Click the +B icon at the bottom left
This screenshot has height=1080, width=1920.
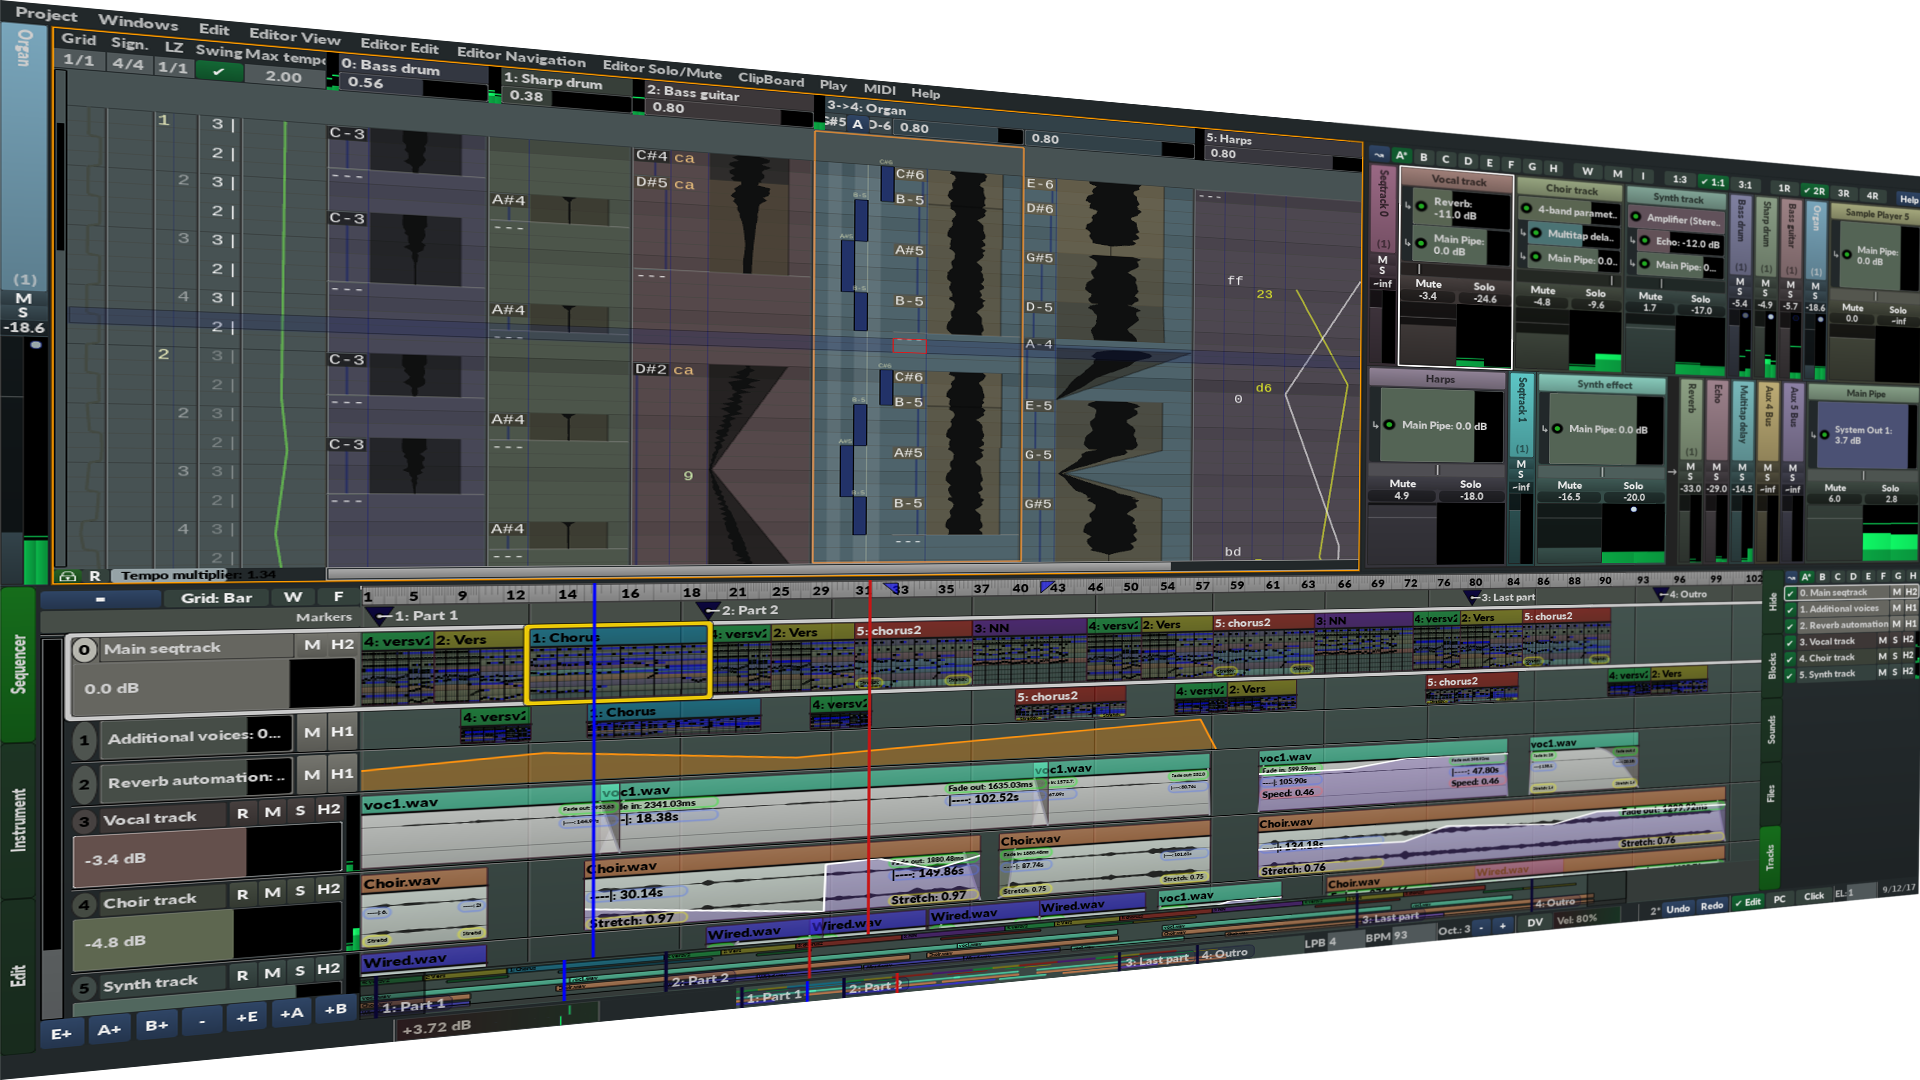click(x=335, y=1012)
